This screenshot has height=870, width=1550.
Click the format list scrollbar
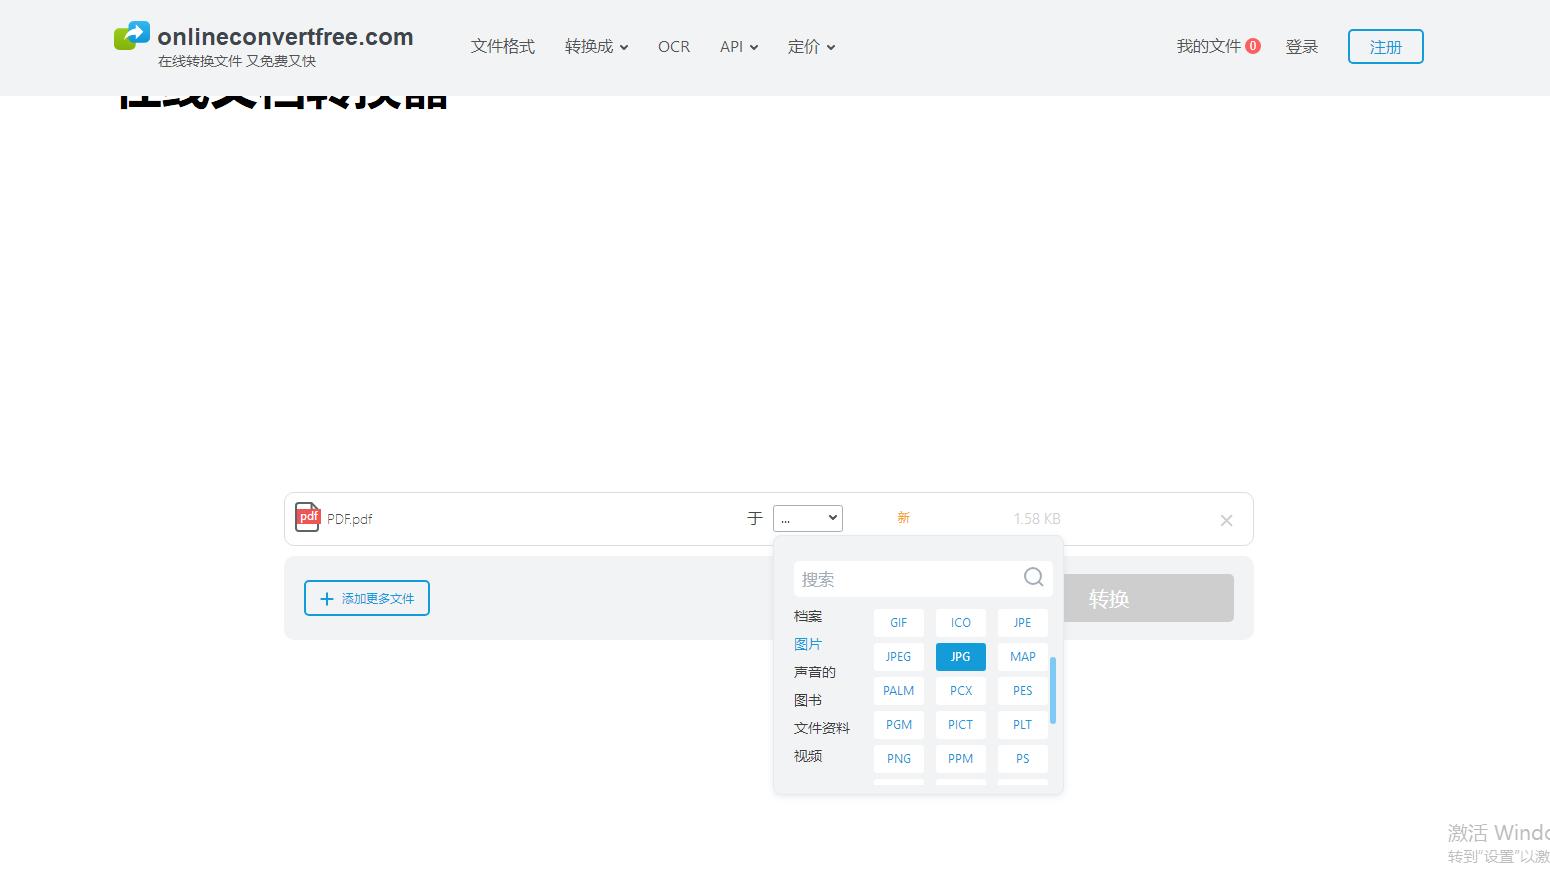click(1053, 690)
